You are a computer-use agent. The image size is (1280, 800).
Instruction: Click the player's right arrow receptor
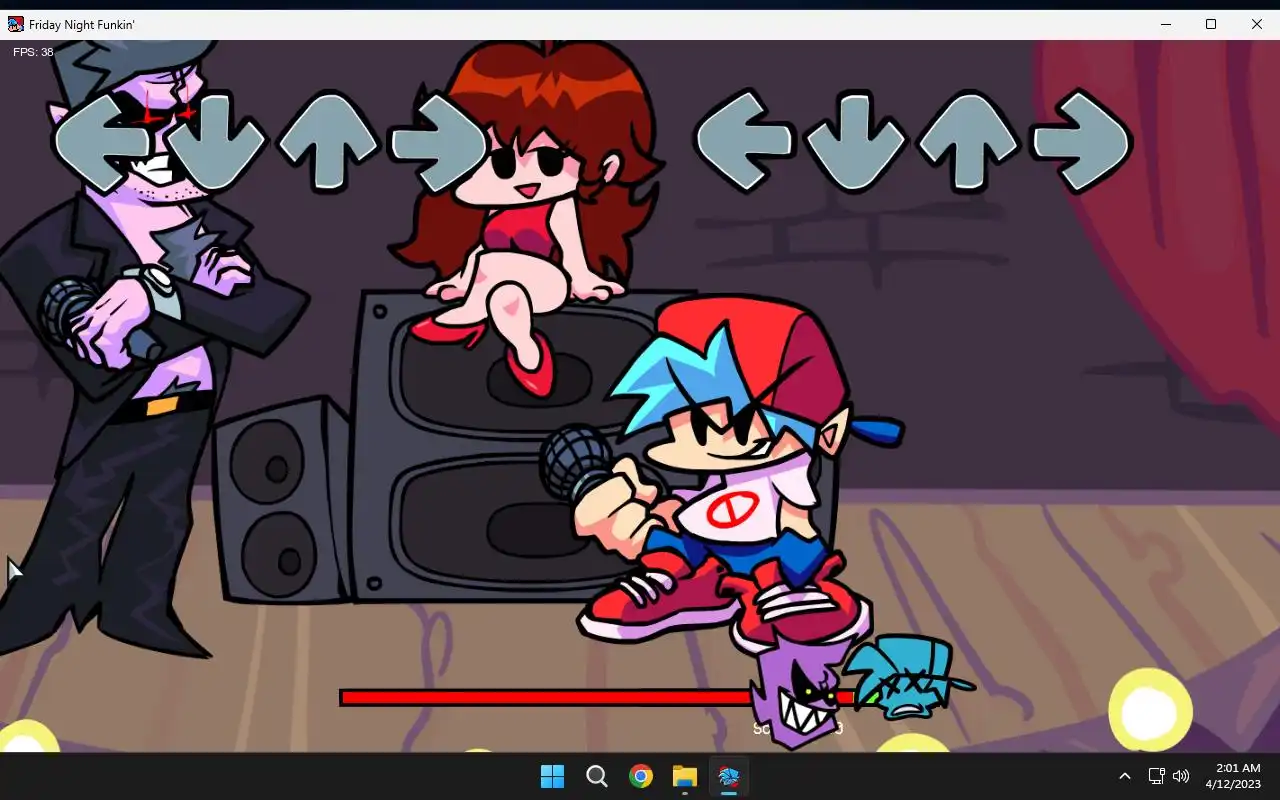click(x=1081, y=141)
